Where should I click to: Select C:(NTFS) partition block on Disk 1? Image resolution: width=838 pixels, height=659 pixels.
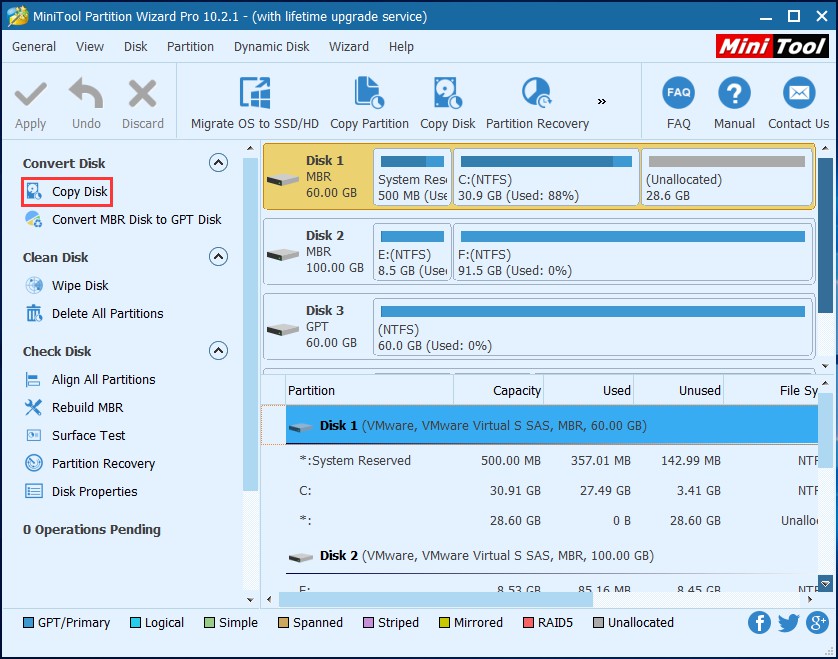click(546, 177)
